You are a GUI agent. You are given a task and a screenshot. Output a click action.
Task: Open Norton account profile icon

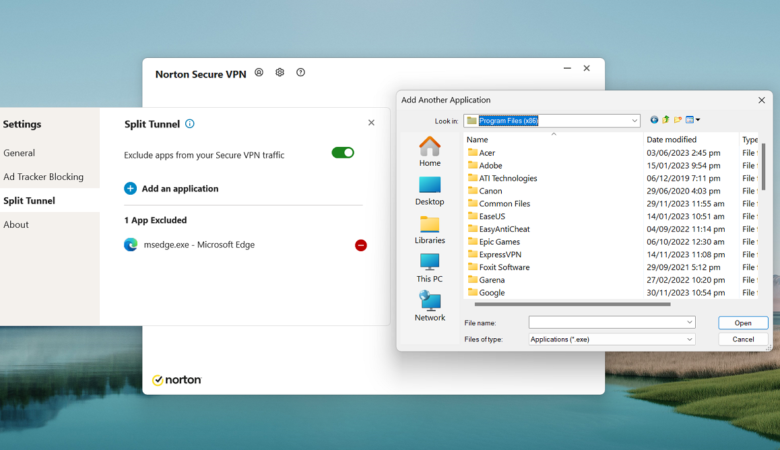click(259, 73)
